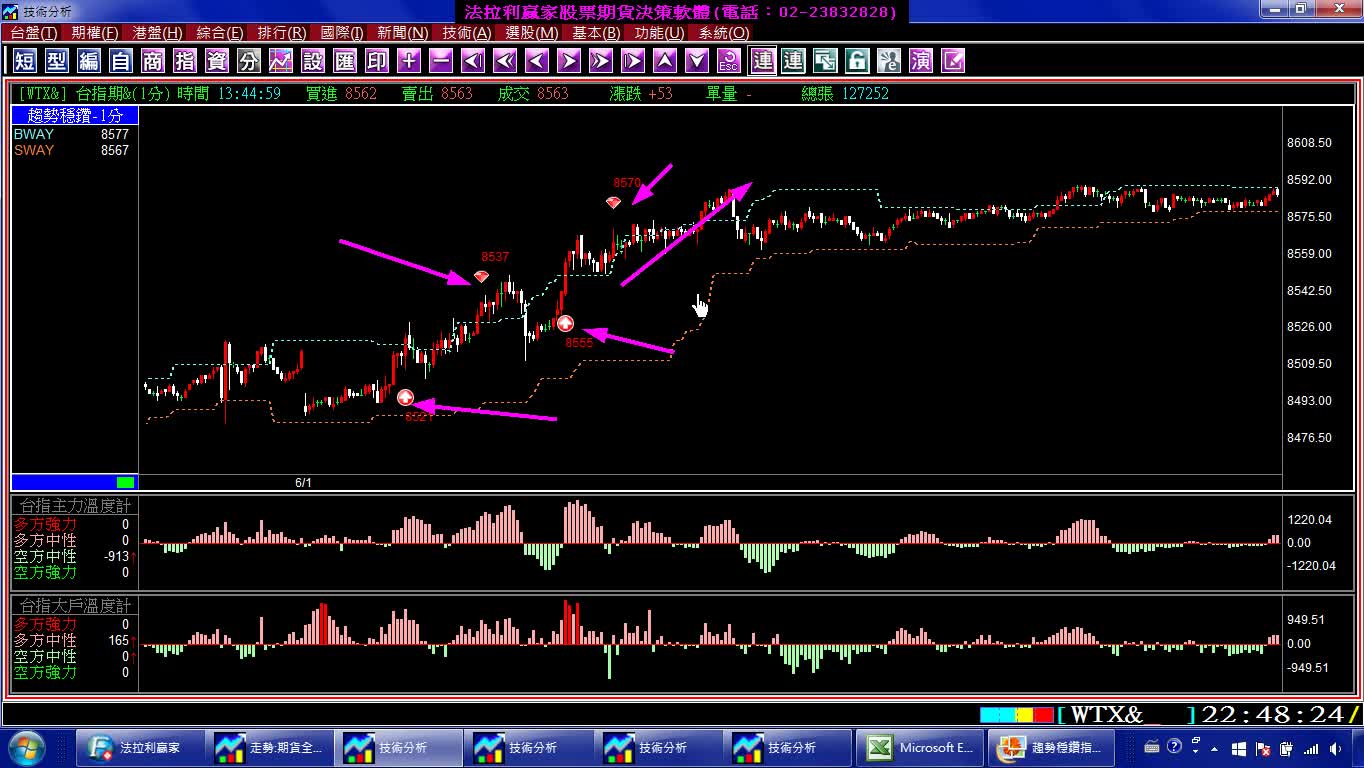The width and height of the screenshot is (1364, 768).
Task: Click the down arrow toolbar icon
Action: click(x=697, y=61)
